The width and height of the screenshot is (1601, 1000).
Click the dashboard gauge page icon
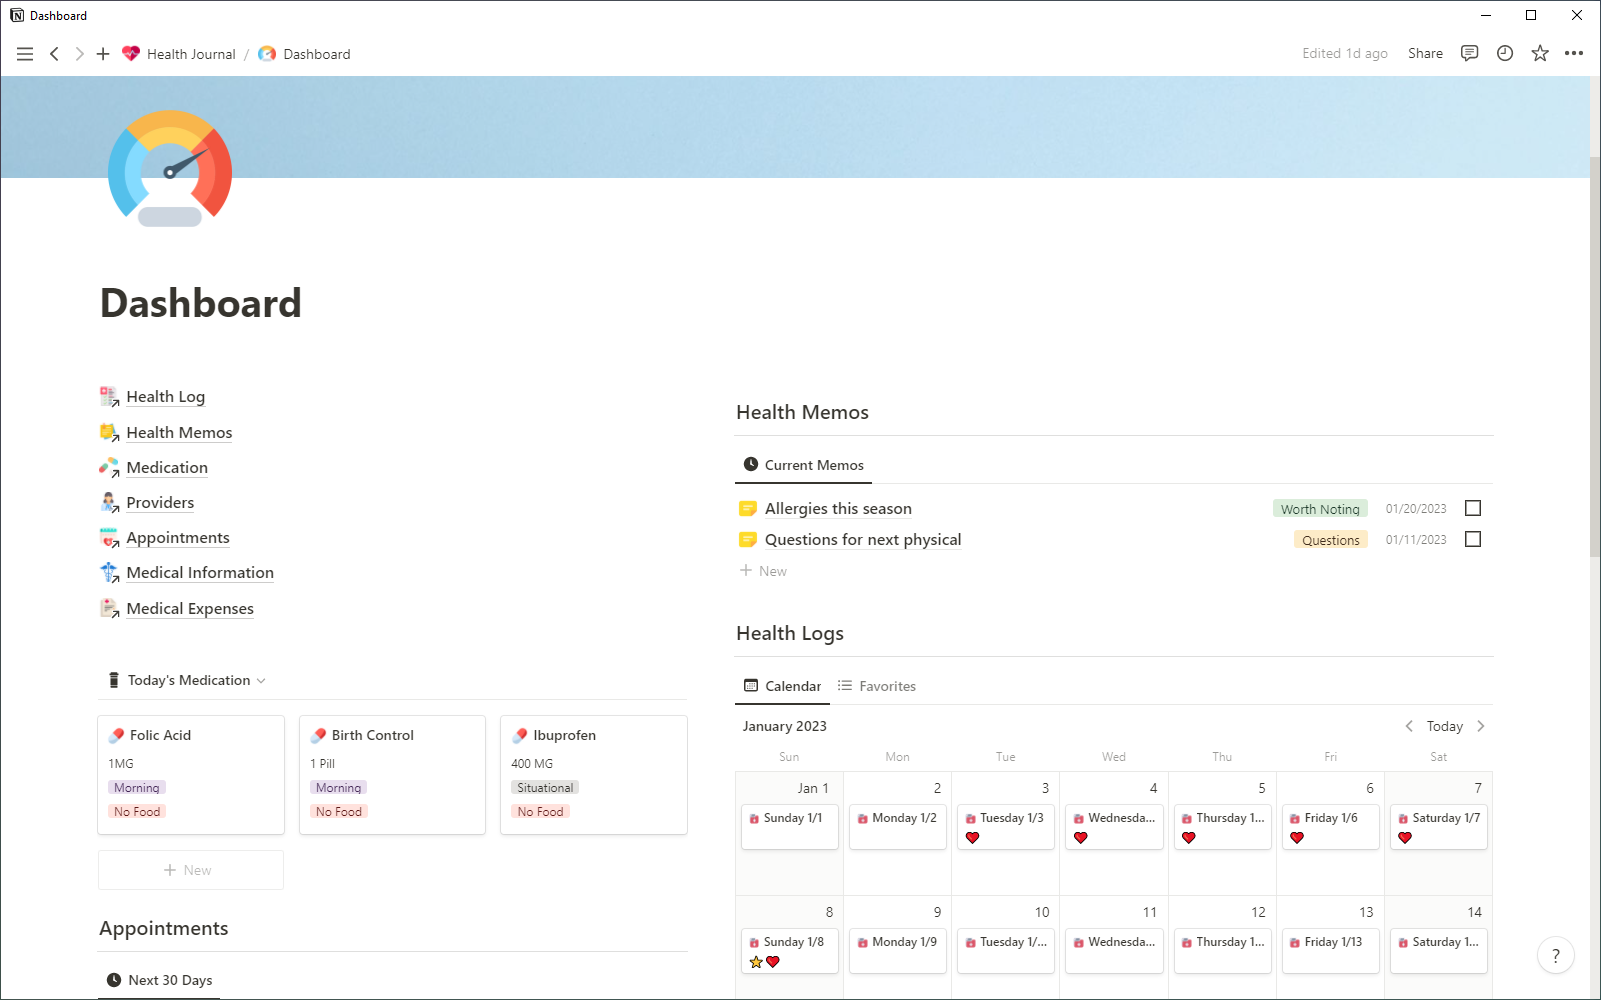click(x=170, y=168)
